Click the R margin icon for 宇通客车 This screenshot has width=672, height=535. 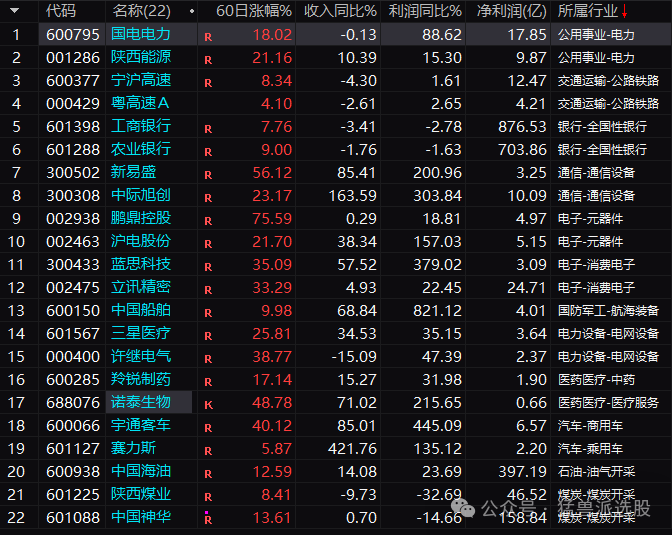[x=208, y=428]
